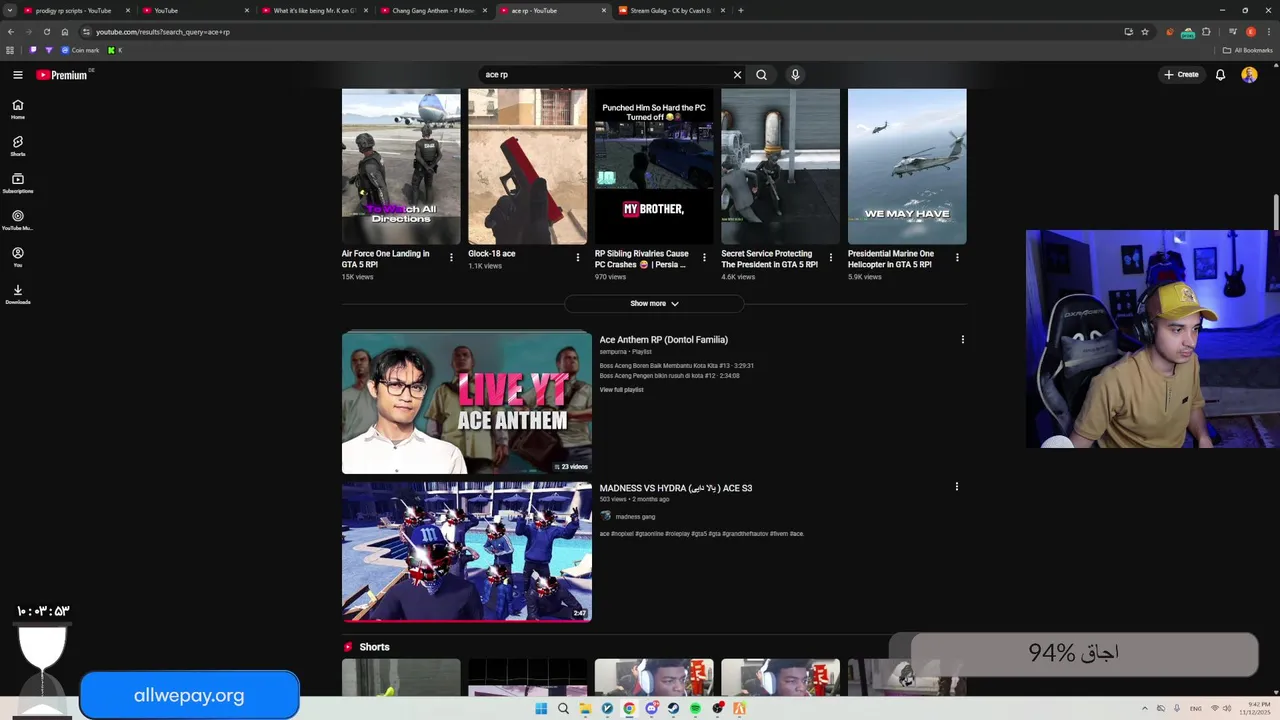Open Ace Anthem playlist thumbnail
The height and width of the screenshot is (720, 1280).
point(467,403)
